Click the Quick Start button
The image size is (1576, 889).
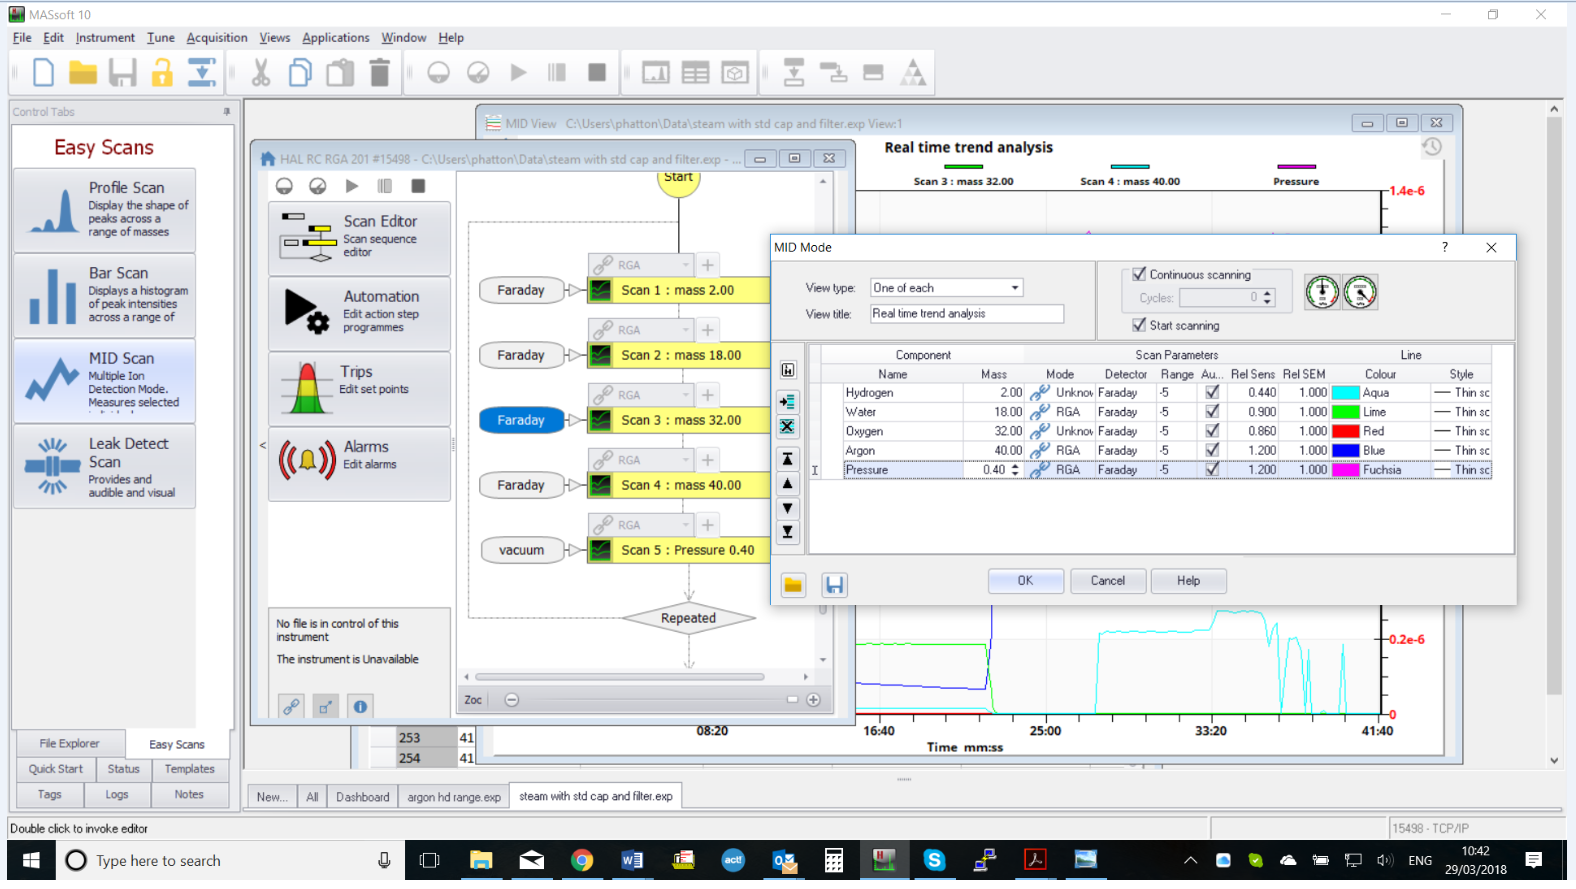click(56, 769)
